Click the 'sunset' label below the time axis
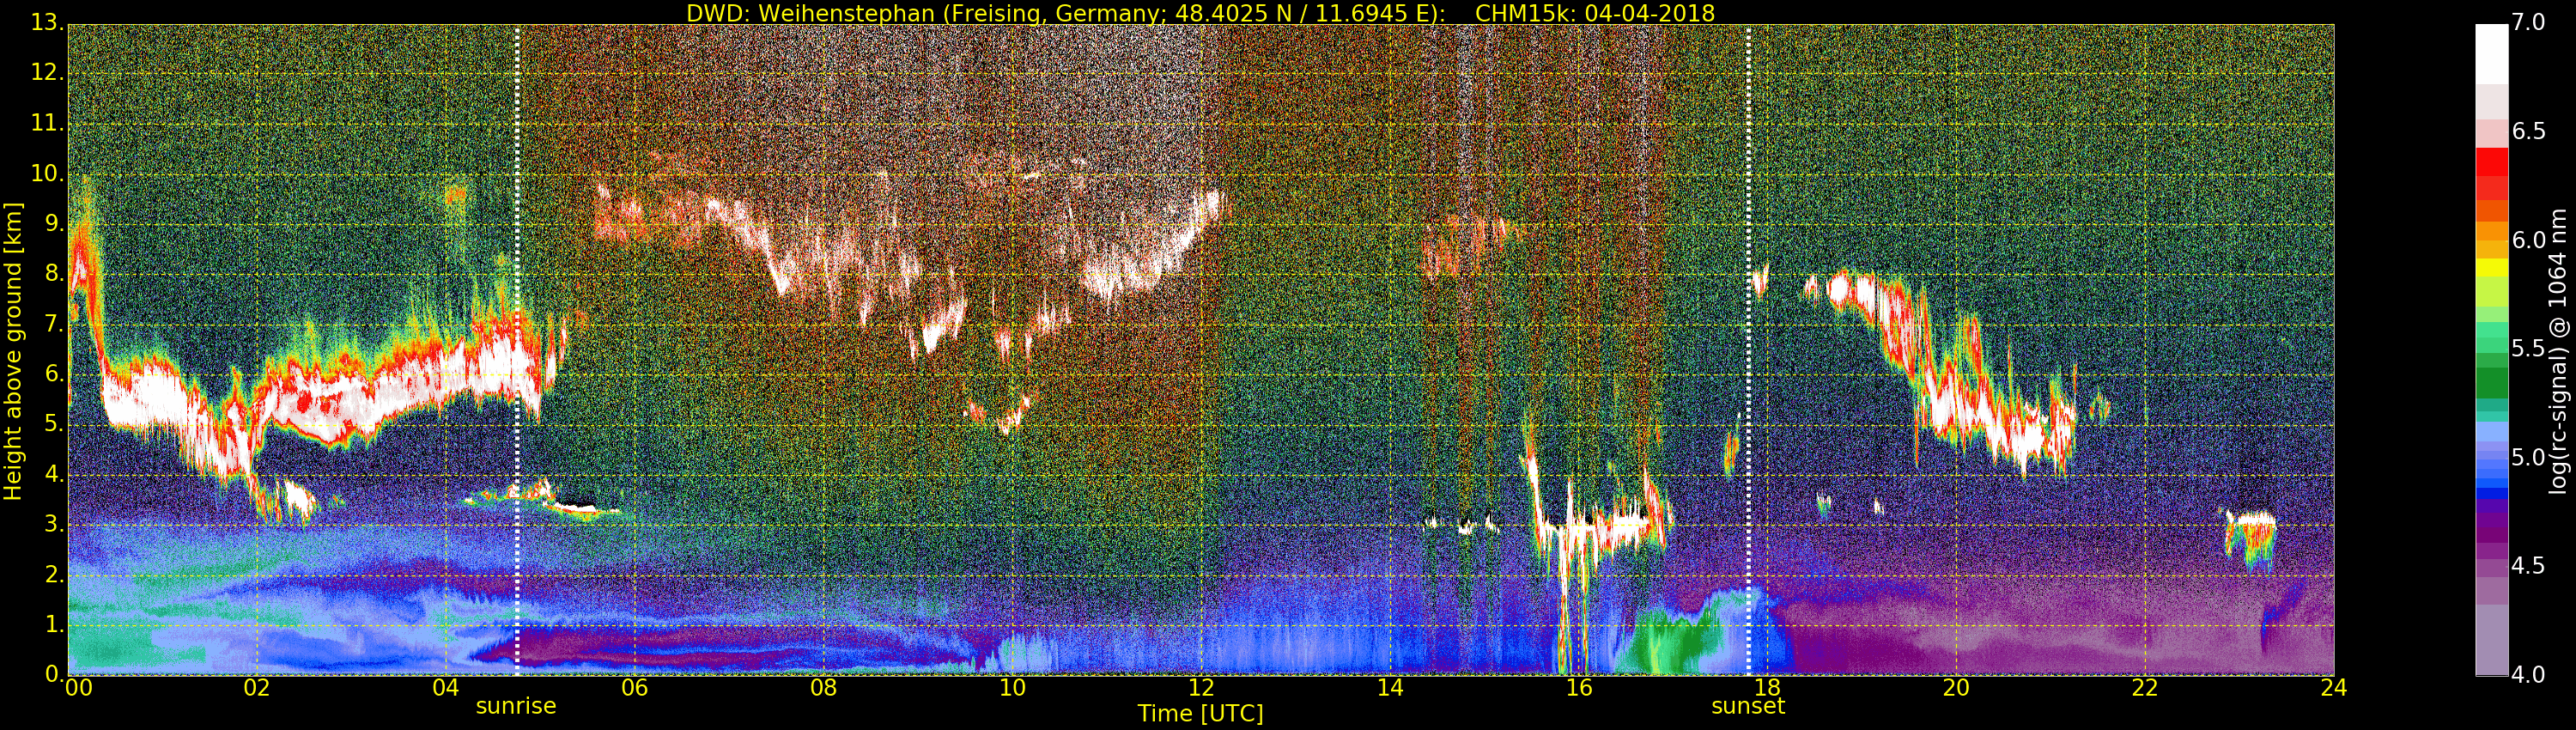2576x730 pixels. click(x=1748, y=706)
